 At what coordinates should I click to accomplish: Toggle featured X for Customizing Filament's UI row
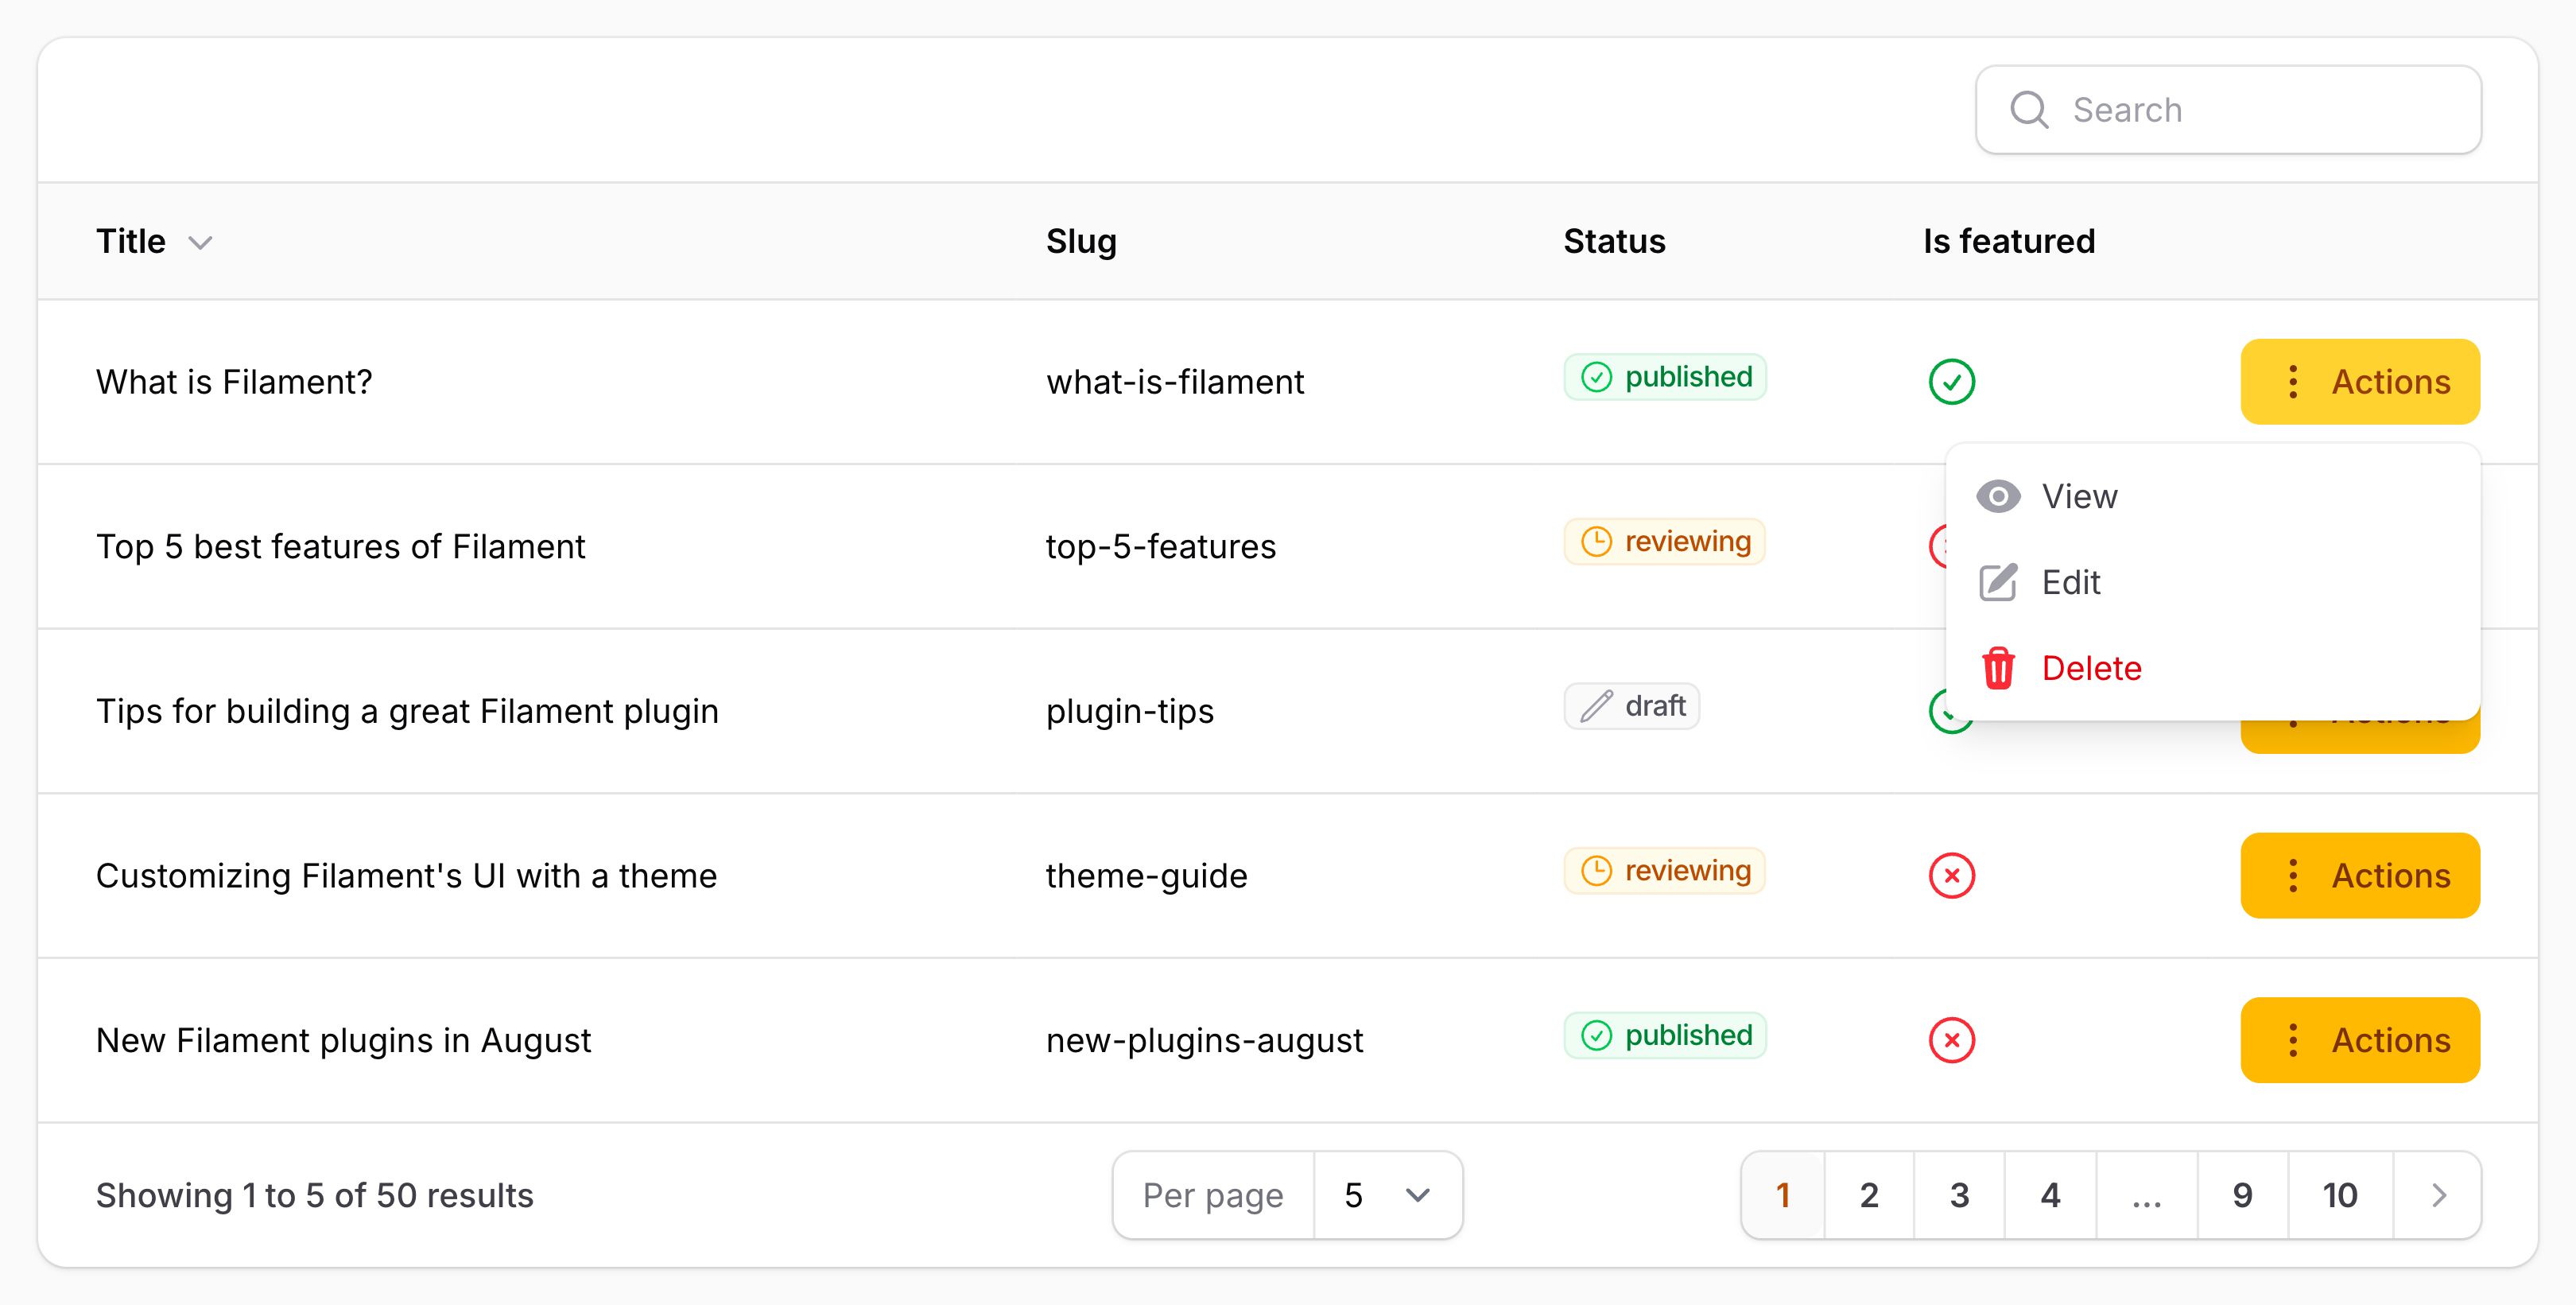point(1951,876)
